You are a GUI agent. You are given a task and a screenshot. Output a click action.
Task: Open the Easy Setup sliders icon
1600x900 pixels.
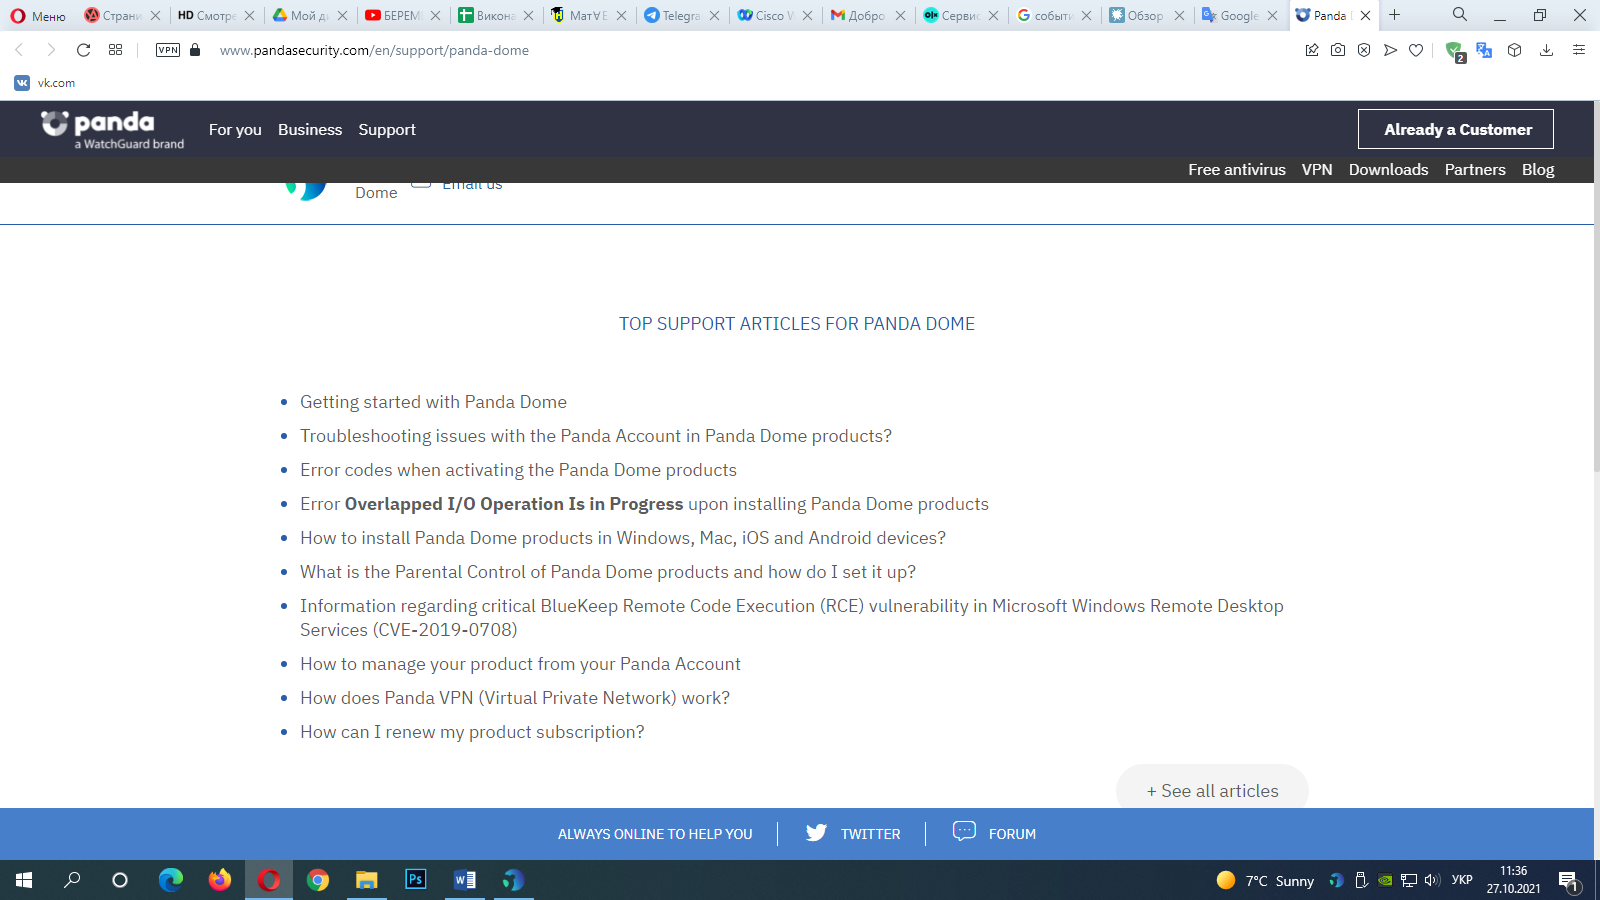click(x=1579, y=50)
